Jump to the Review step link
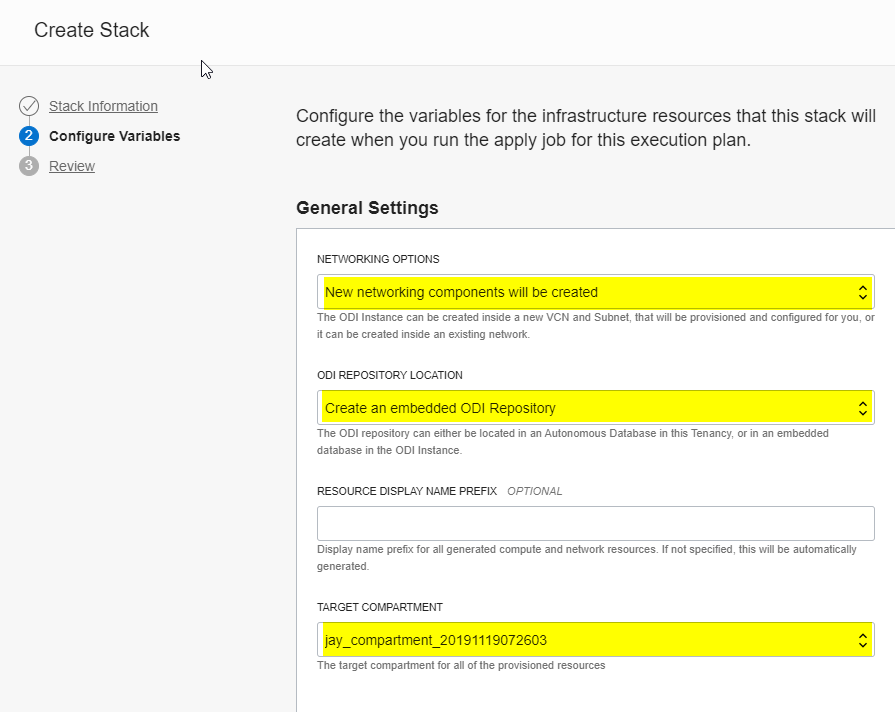Screen dimensions: 895x712 click(x=72, y=166)
